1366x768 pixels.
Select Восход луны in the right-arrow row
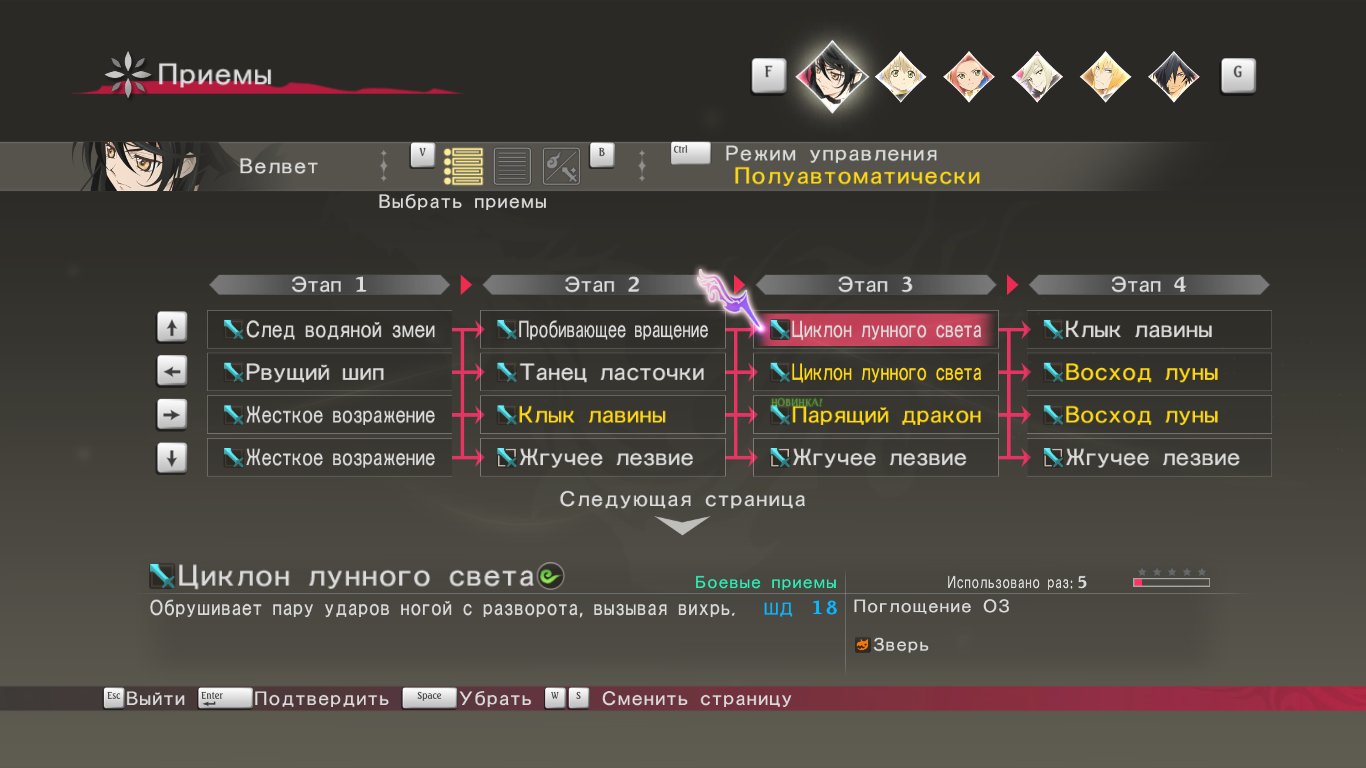tap(1149, 415)
